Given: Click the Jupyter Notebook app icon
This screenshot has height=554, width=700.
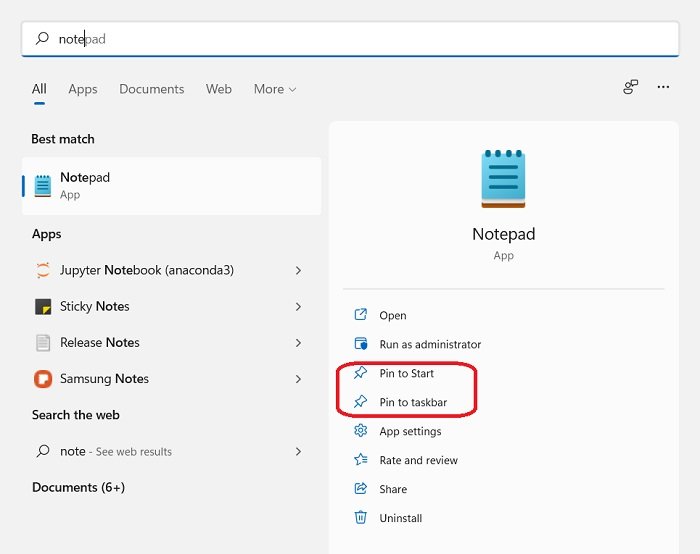Looking at the screenshot, I should click(43, 270).
